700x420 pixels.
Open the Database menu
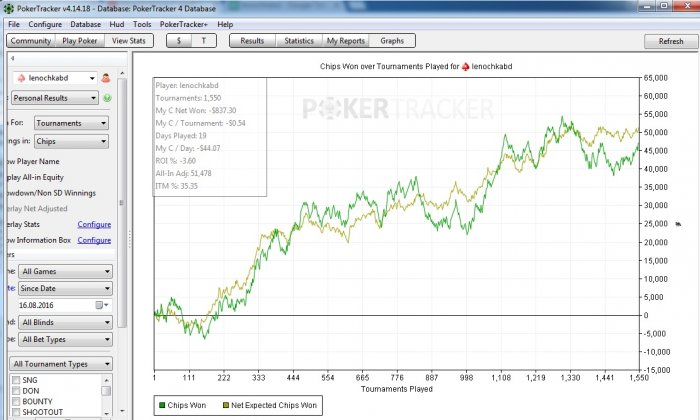(85, 24)
